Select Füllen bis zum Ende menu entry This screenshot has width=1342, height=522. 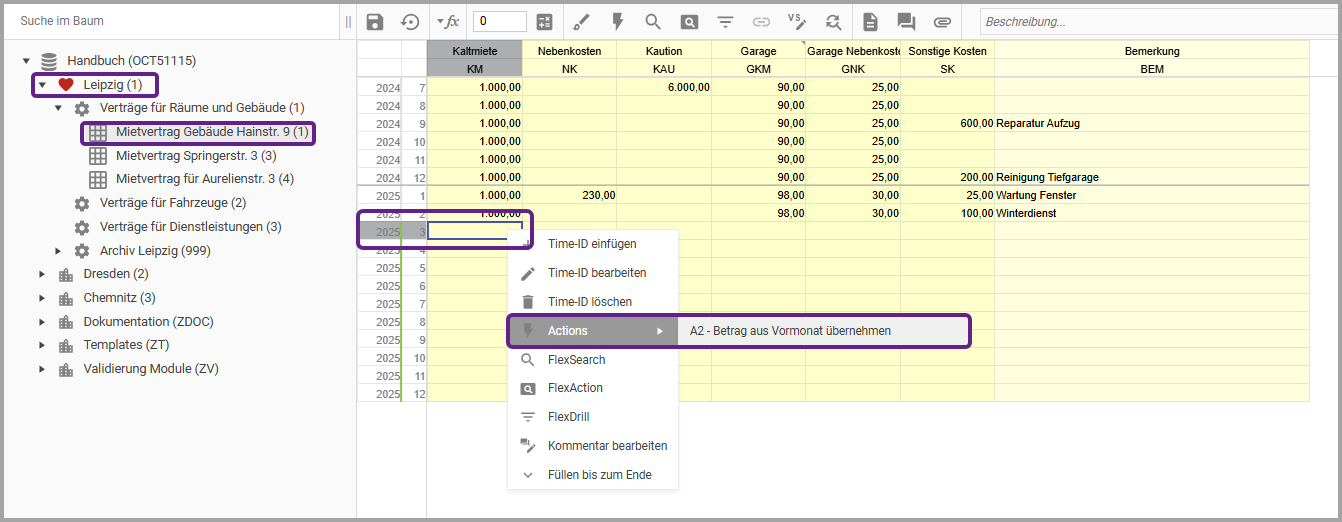(x=599, y=475)
